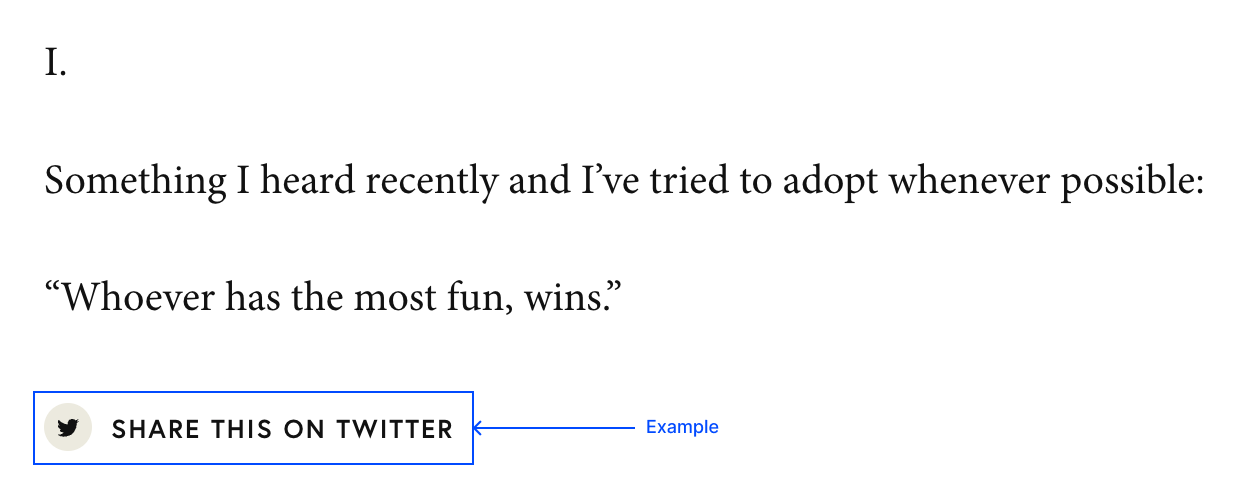Click the blue "Example" annotation label
Screen dimensions: 1250x502
tap(682, 427)
